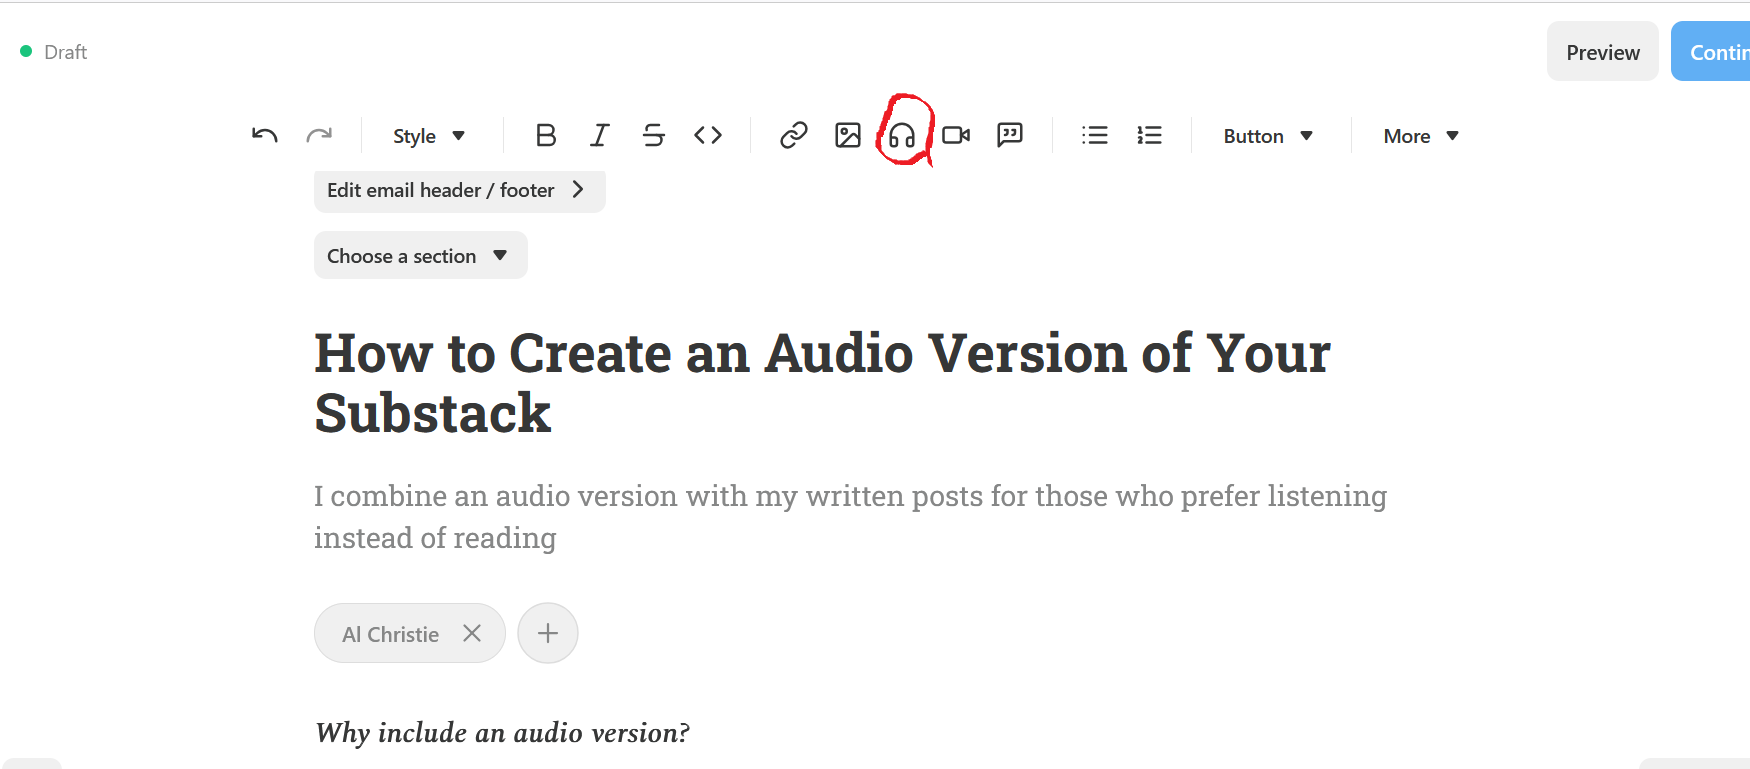Click 'Why include an audio version?' text
This screenshot has height=769, width=1750.
pyautogui.click(x=502, y=733)
